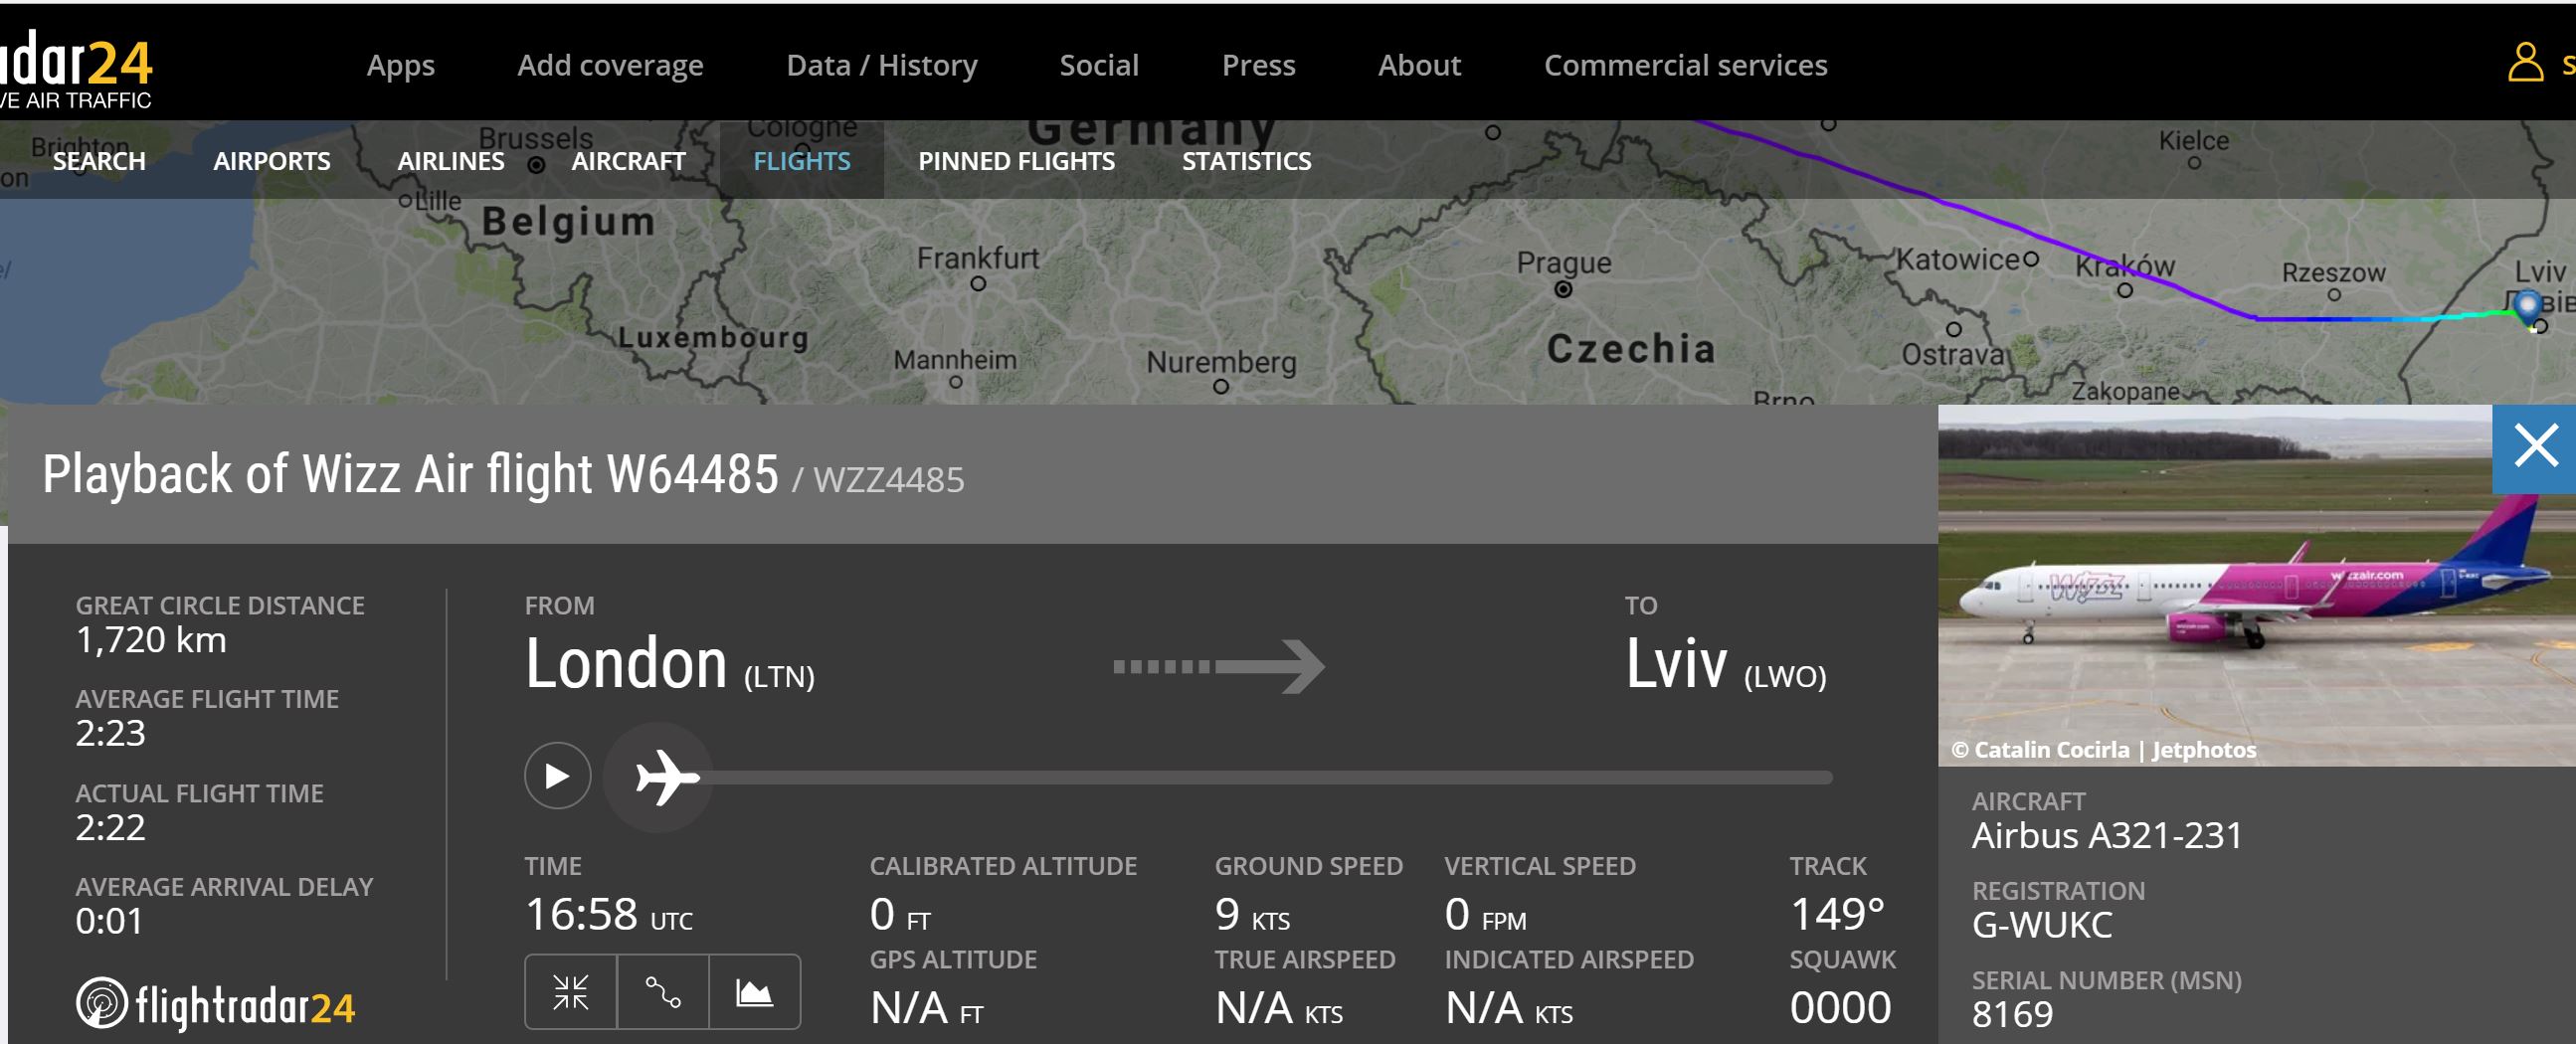Click the Search tab
Viewport: 2576px width, 1044px height.
(x=99, y=161)
